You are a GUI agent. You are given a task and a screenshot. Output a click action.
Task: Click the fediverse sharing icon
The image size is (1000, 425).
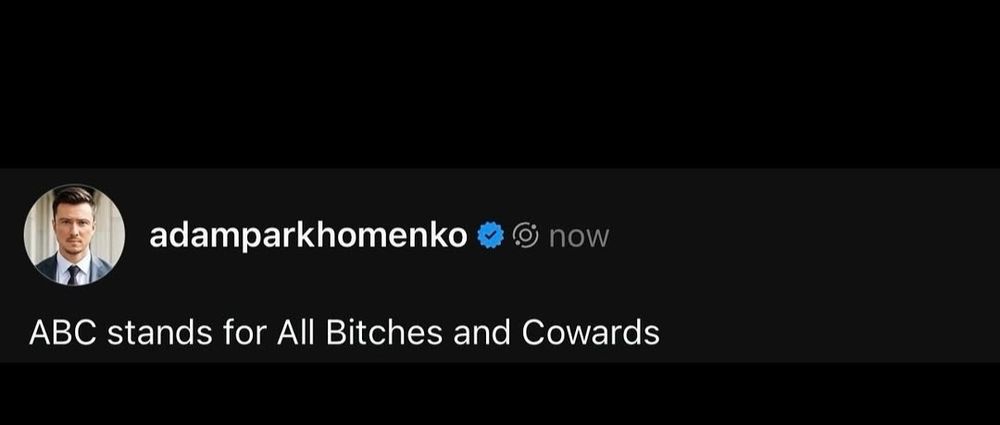pos(526,236)
